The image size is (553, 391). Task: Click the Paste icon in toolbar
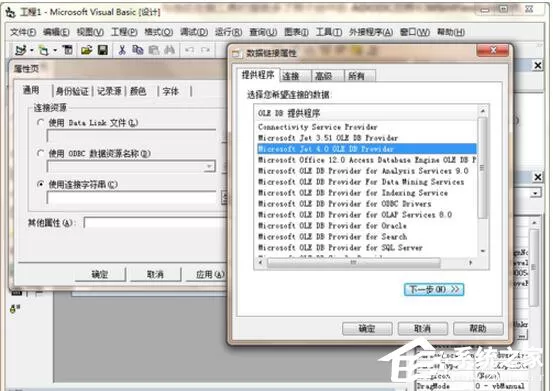coord(154,50)
